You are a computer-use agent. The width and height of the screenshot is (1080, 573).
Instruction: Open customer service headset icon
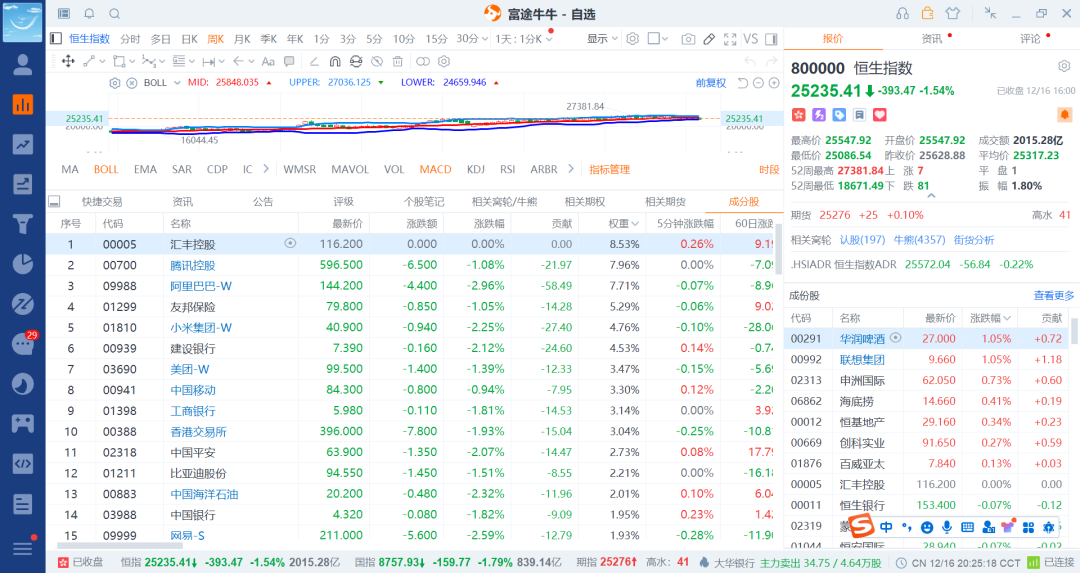click(902, 14)
